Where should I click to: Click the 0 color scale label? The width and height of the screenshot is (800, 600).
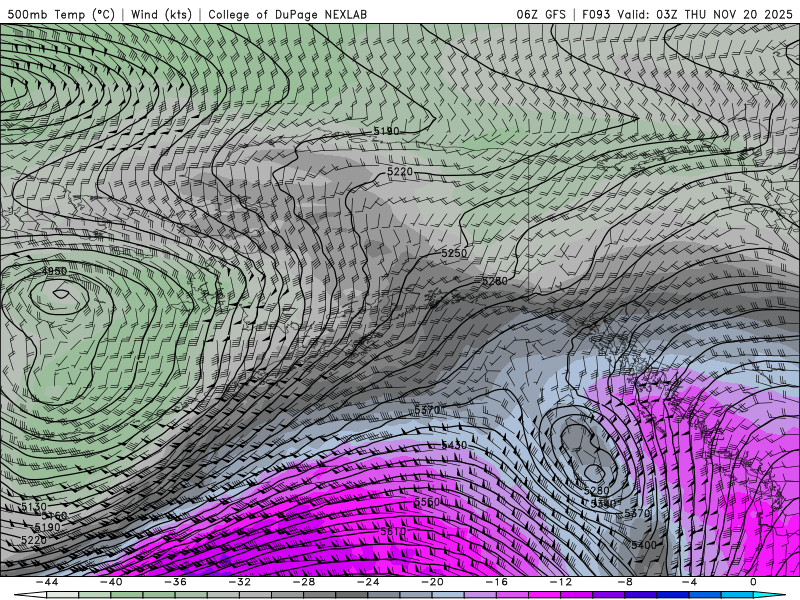pos(754,582)
